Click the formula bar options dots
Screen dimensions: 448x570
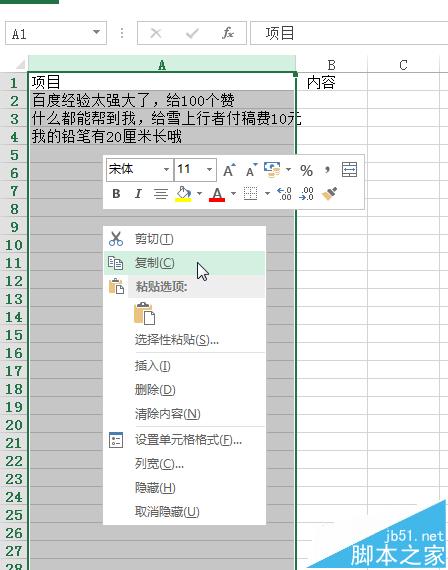click(x=122, y=33)
